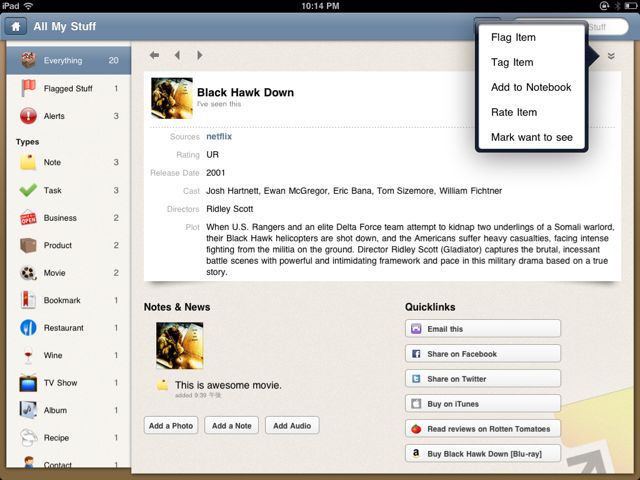640x480 pixels.
Task: Tap the 'All My Stuff' header title
Action: (64, 27)
